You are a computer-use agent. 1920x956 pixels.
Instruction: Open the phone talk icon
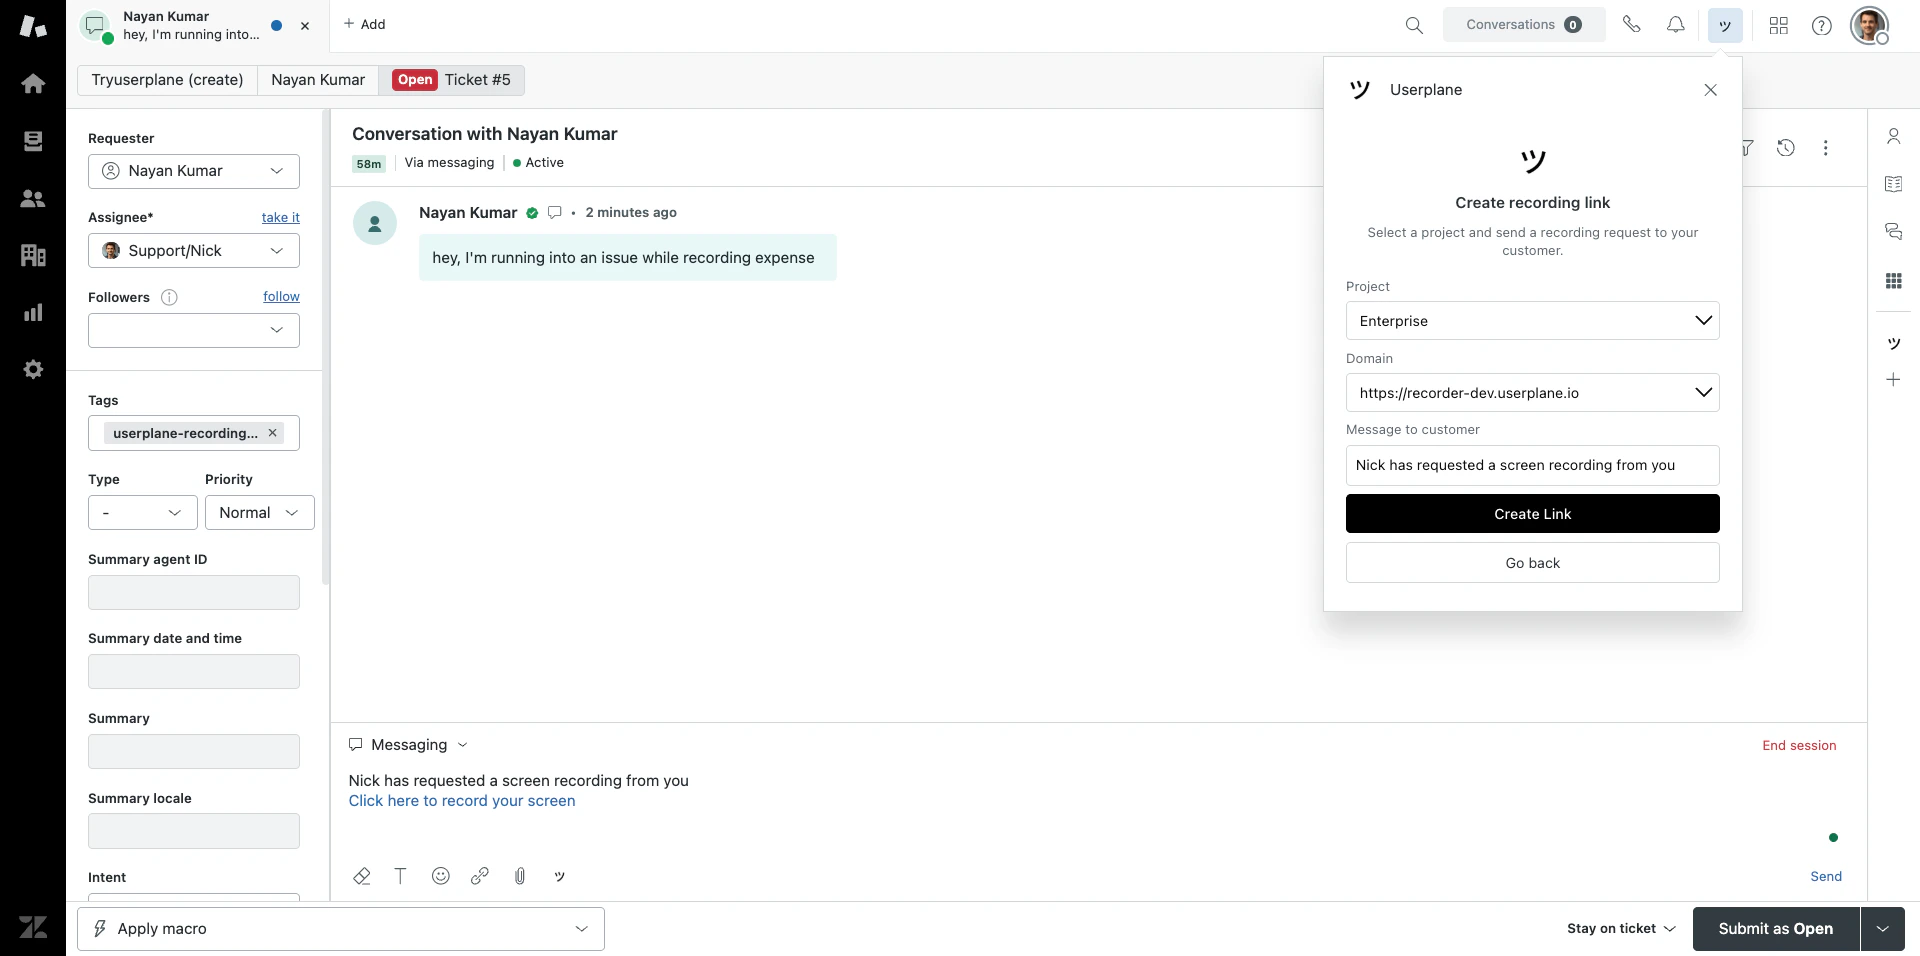1632,25
